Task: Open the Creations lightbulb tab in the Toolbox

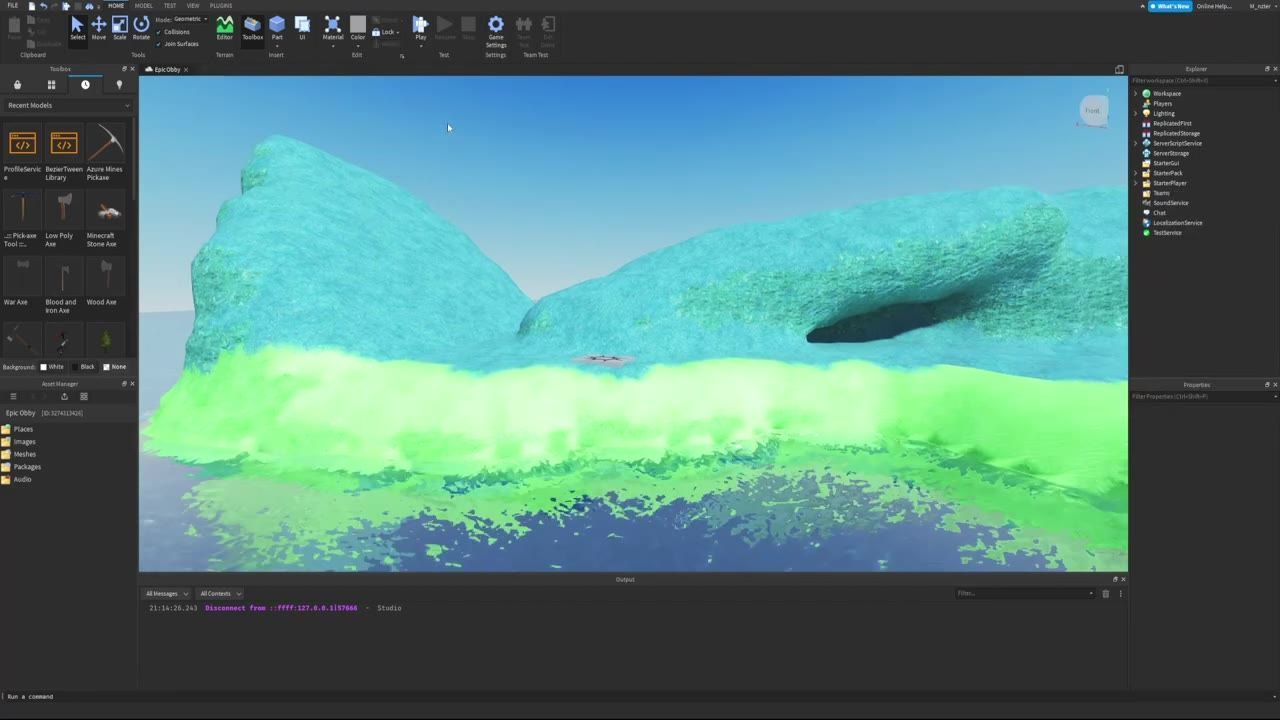Action: click(119, 85)
